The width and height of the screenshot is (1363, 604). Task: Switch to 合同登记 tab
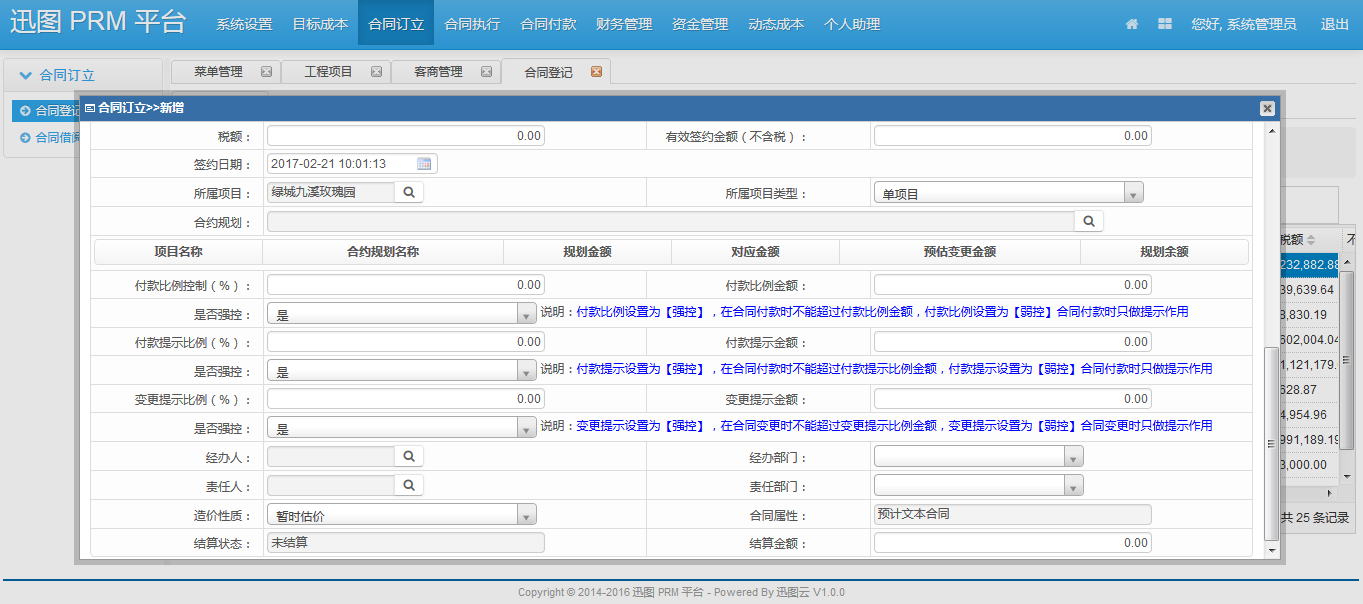pos(549,72)
